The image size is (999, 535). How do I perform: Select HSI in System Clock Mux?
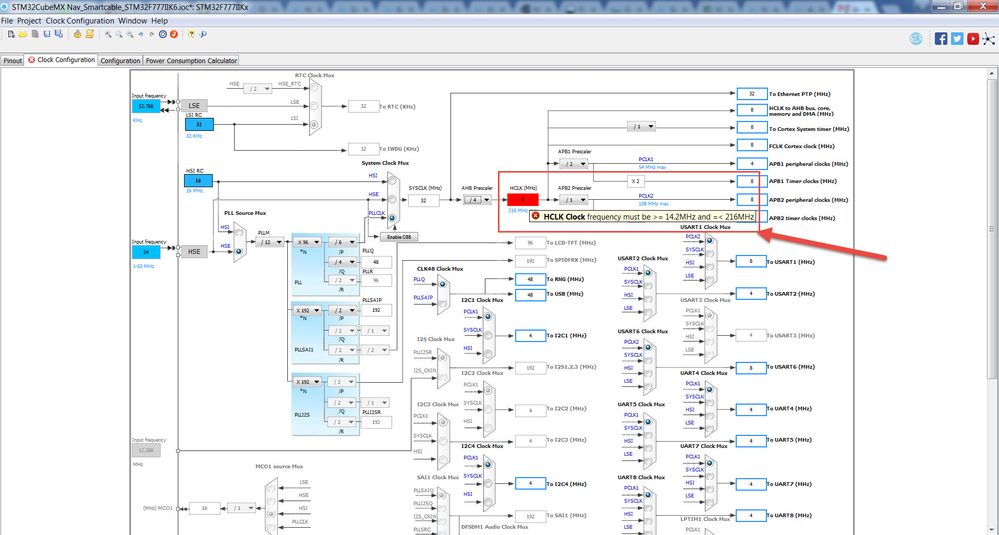(392, 182)
